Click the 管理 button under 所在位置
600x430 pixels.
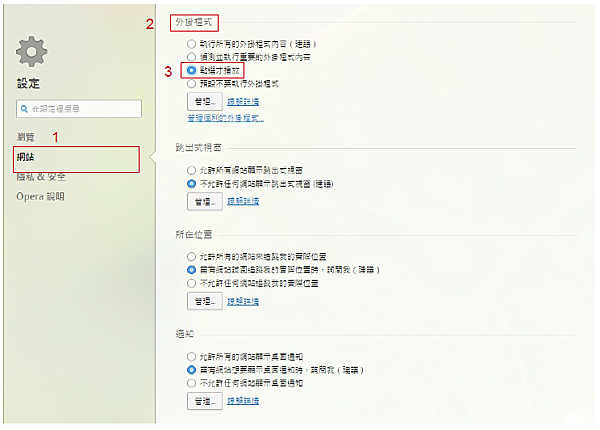coord(205,301)
